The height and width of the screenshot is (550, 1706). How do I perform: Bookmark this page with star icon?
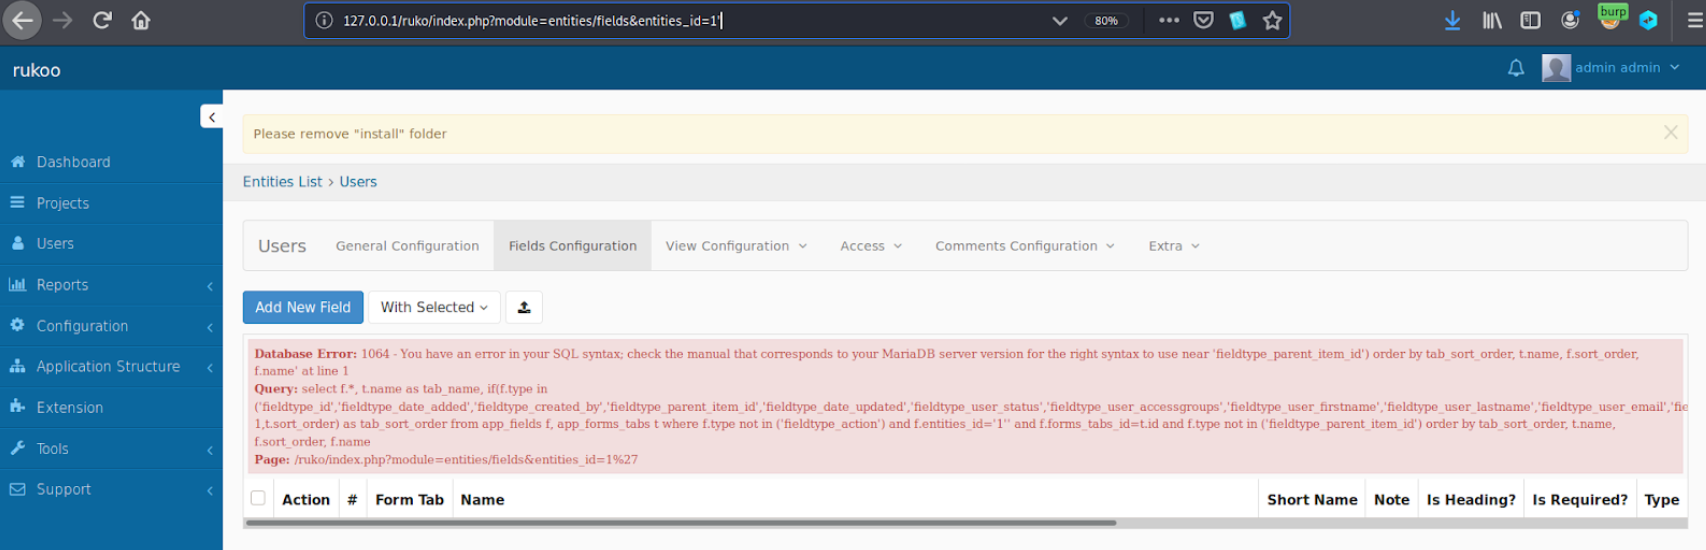pyautogui.click(x=1272, y=20)
